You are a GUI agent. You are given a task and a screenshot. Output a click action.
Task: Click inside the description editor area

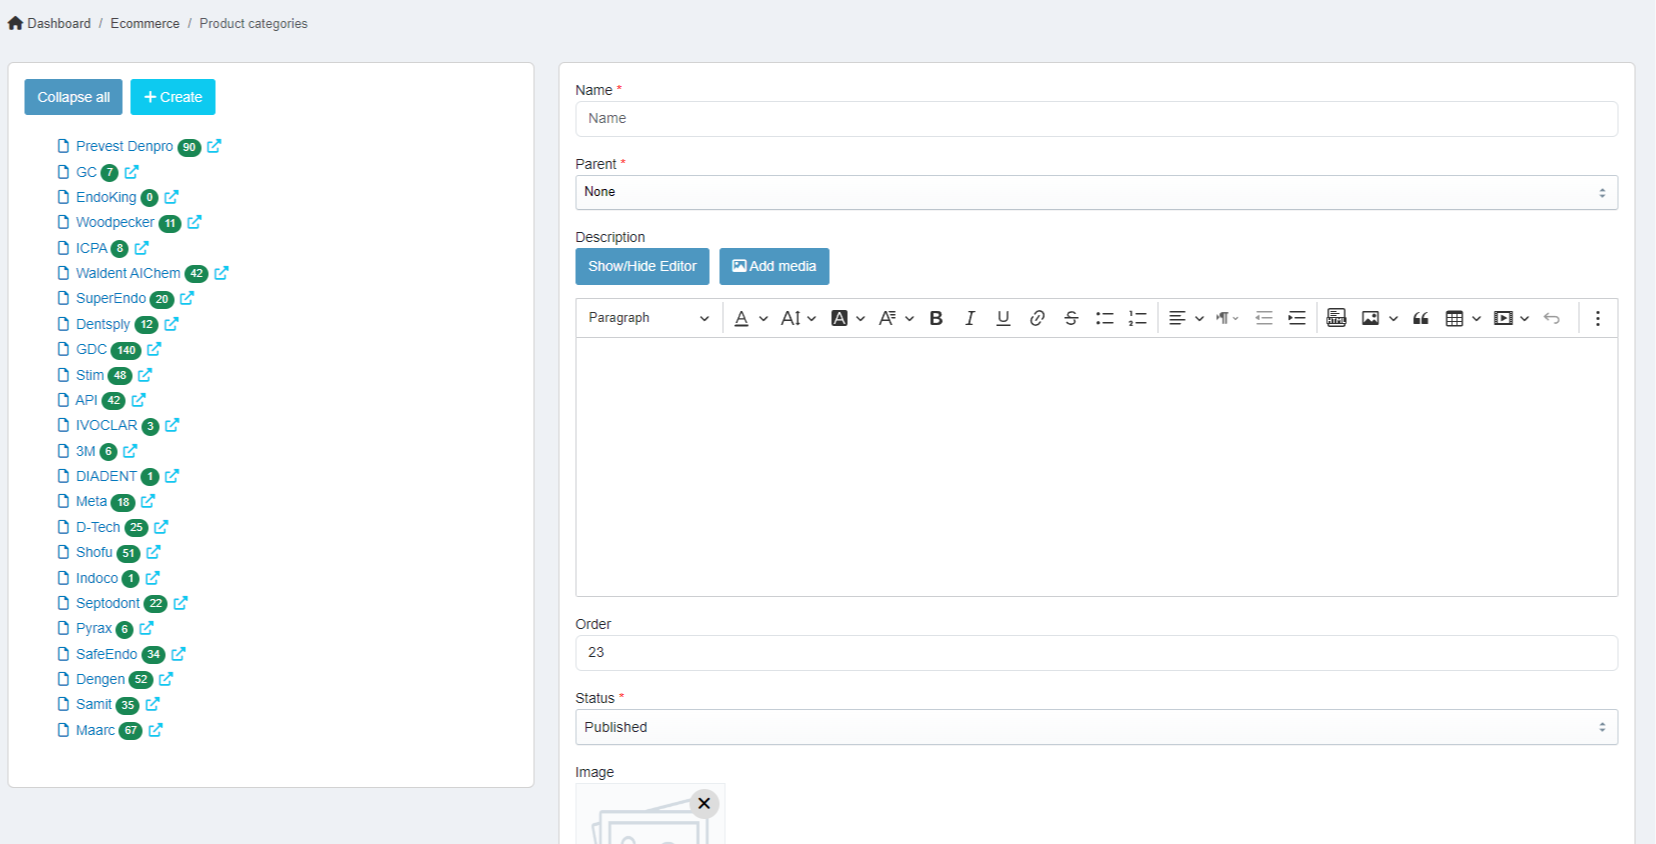pos(1096,467)
